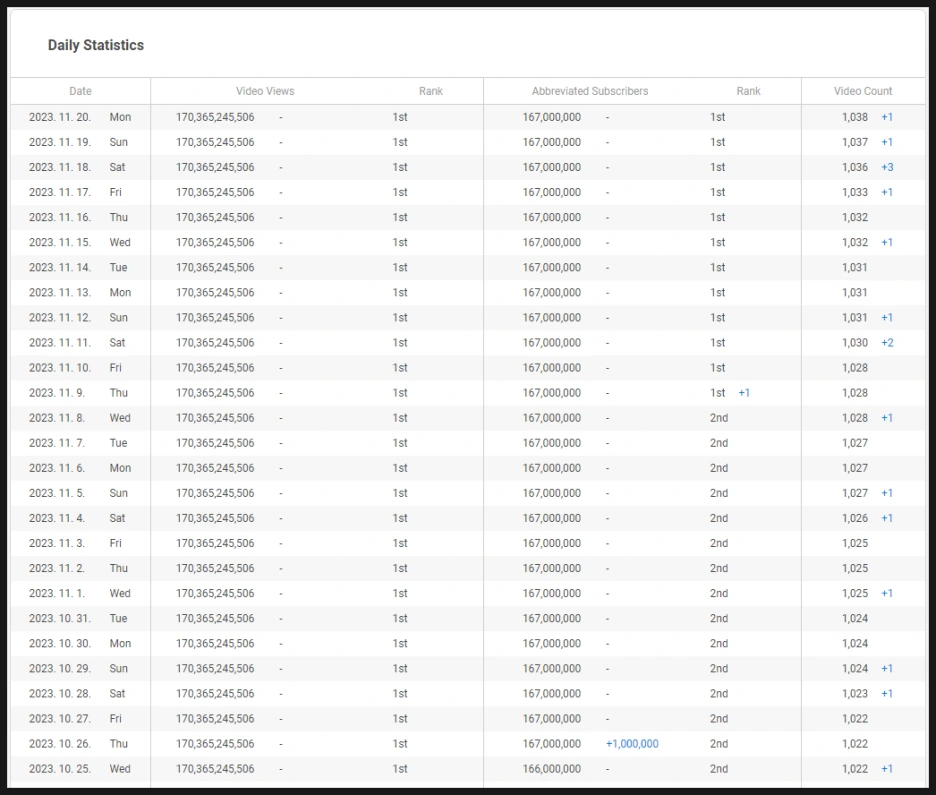This screenshot has height=795, width=936.
Task: Click the Mon weekday label for 2023. 11. 13.
Action: click(120, 292)
